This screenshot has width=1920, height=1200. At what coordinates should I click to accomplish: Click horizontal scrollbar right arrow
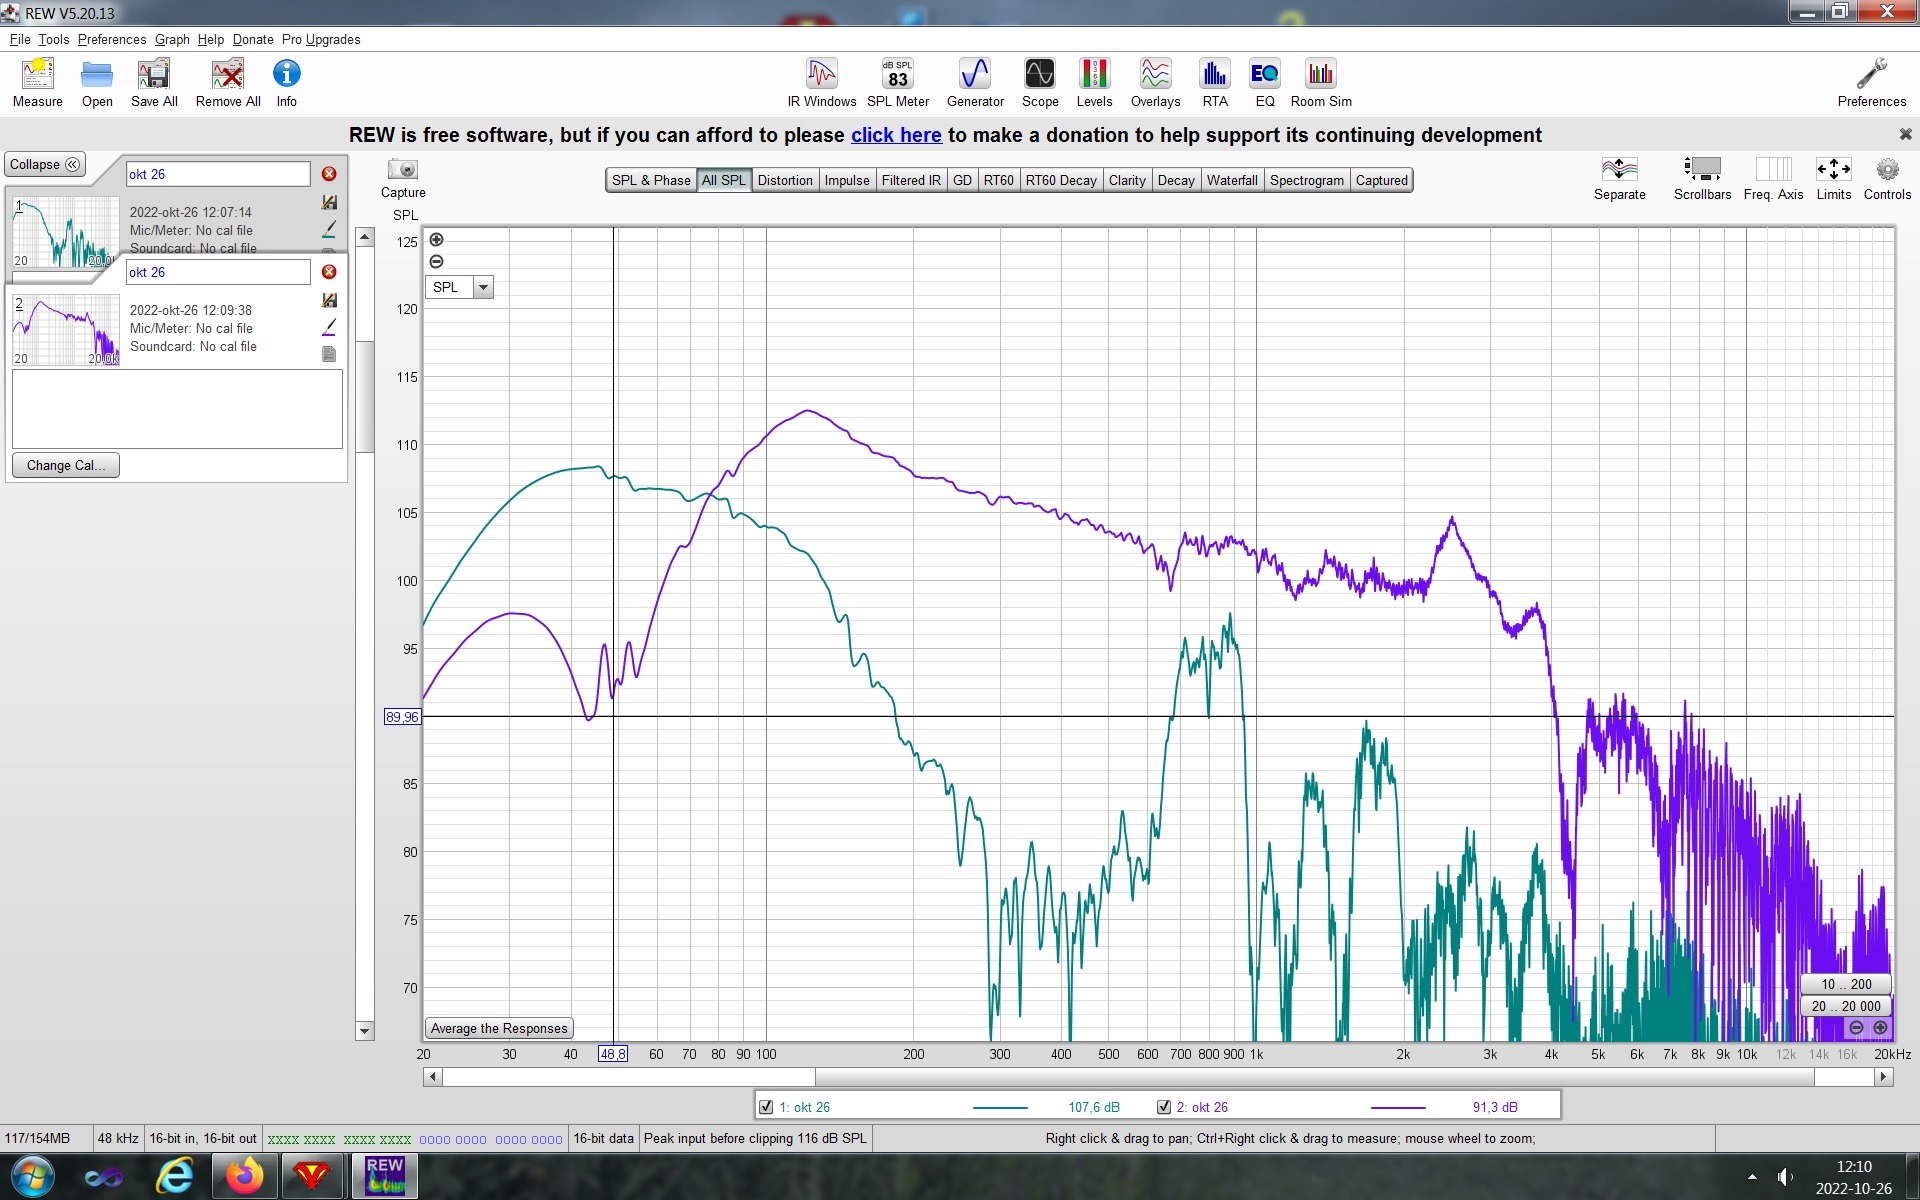[1884, 1077]
